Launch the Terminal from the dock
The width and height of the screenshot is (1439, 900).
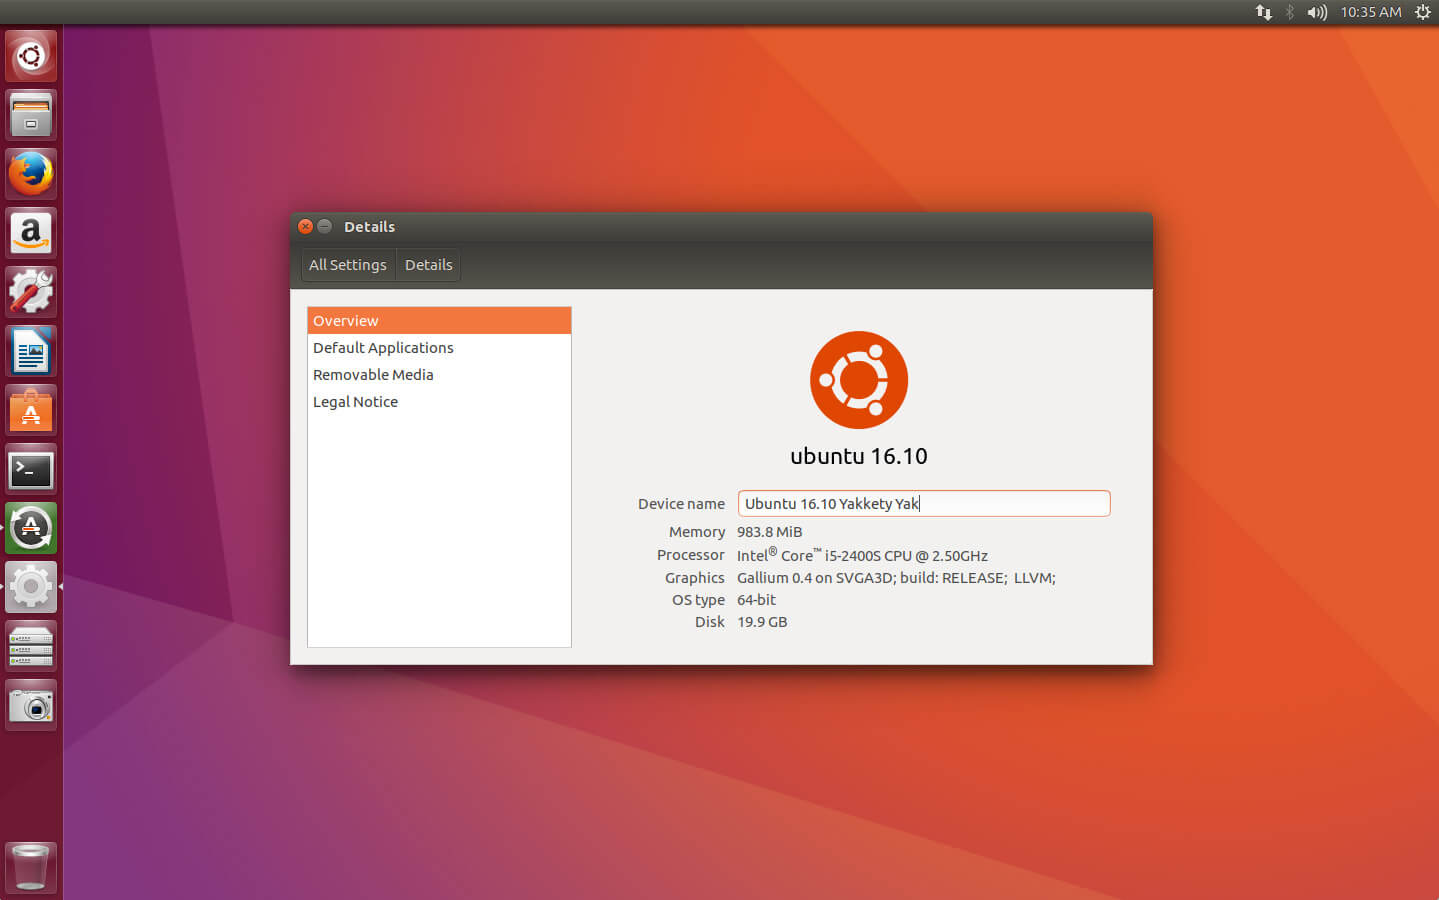tap(31, 469)
